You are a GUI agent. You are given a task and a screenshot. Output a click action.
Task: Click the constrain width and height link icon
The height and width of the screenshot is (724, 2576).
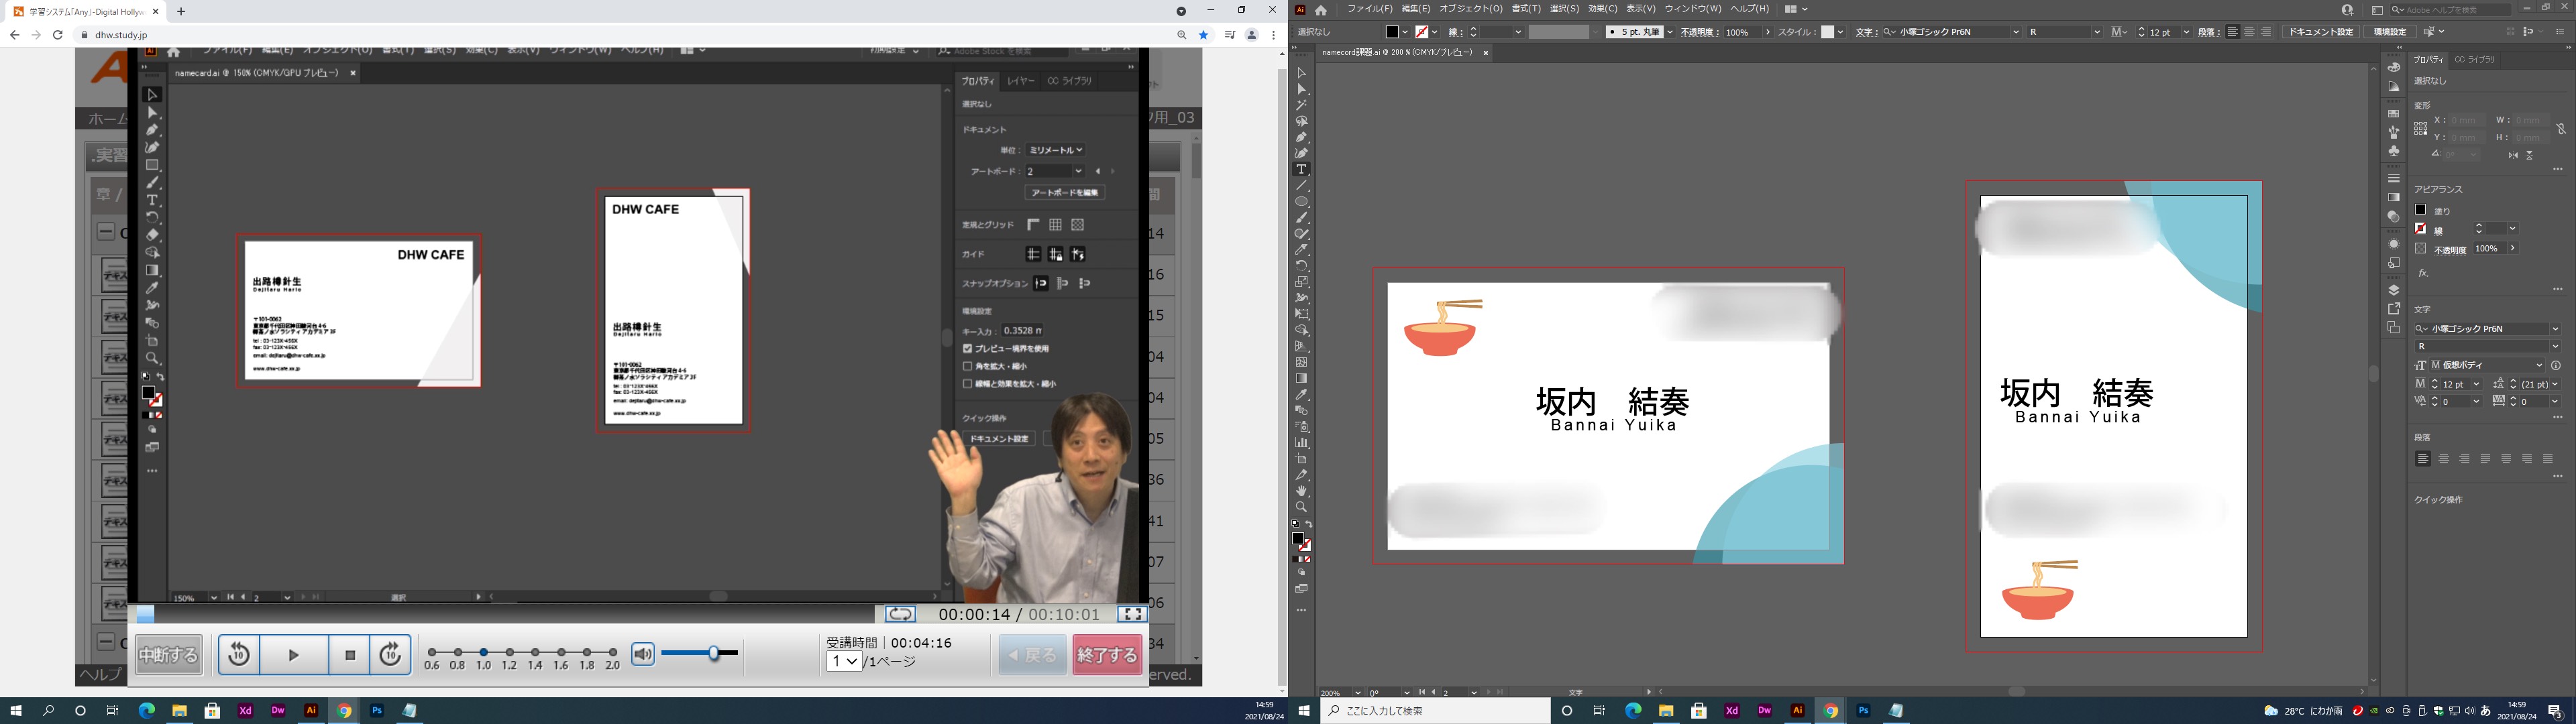click(2561, 129)
